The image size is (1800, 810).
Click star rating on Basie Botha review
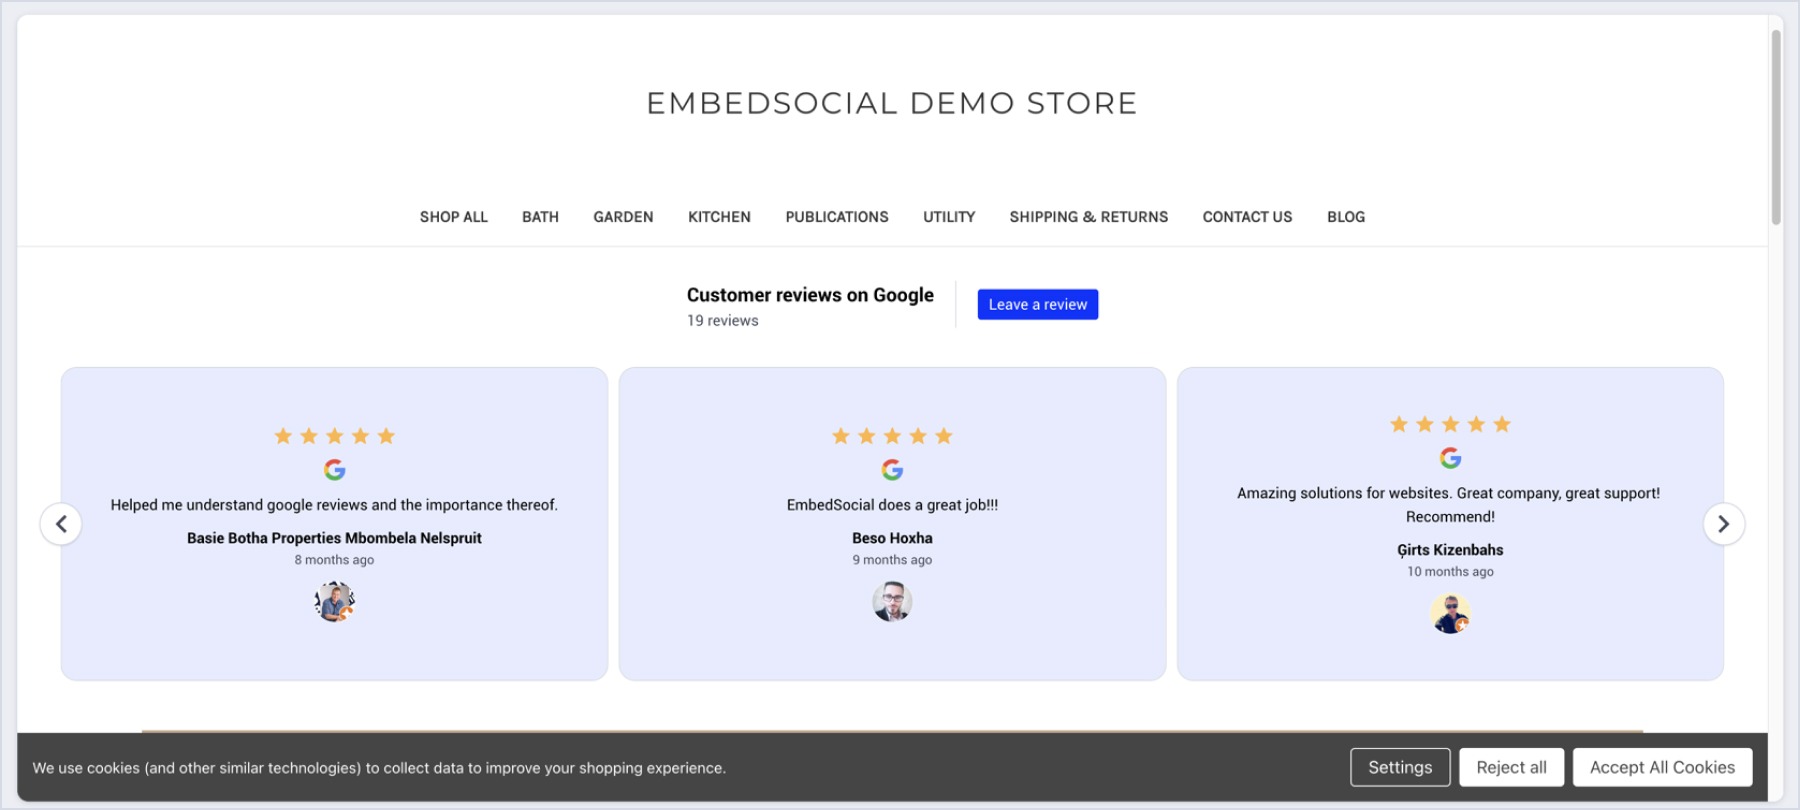point(335,436)
